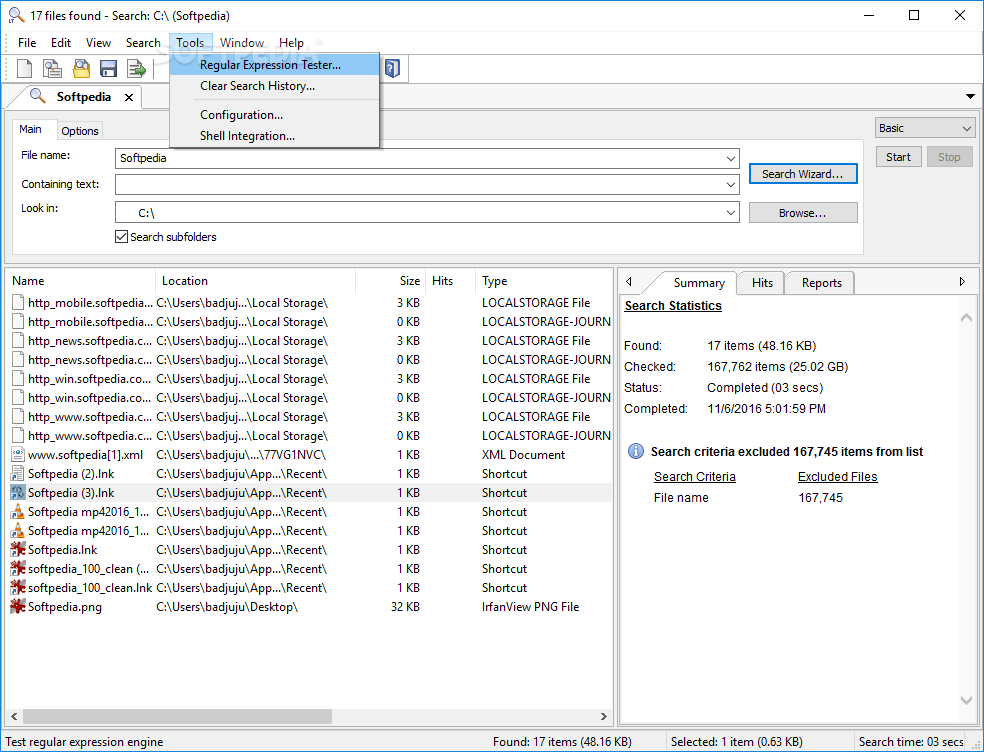This screenshot has height=752, width=984.
Task: Switch to the Reports tab
Action: pyautogui.click(x=821, y=282)
